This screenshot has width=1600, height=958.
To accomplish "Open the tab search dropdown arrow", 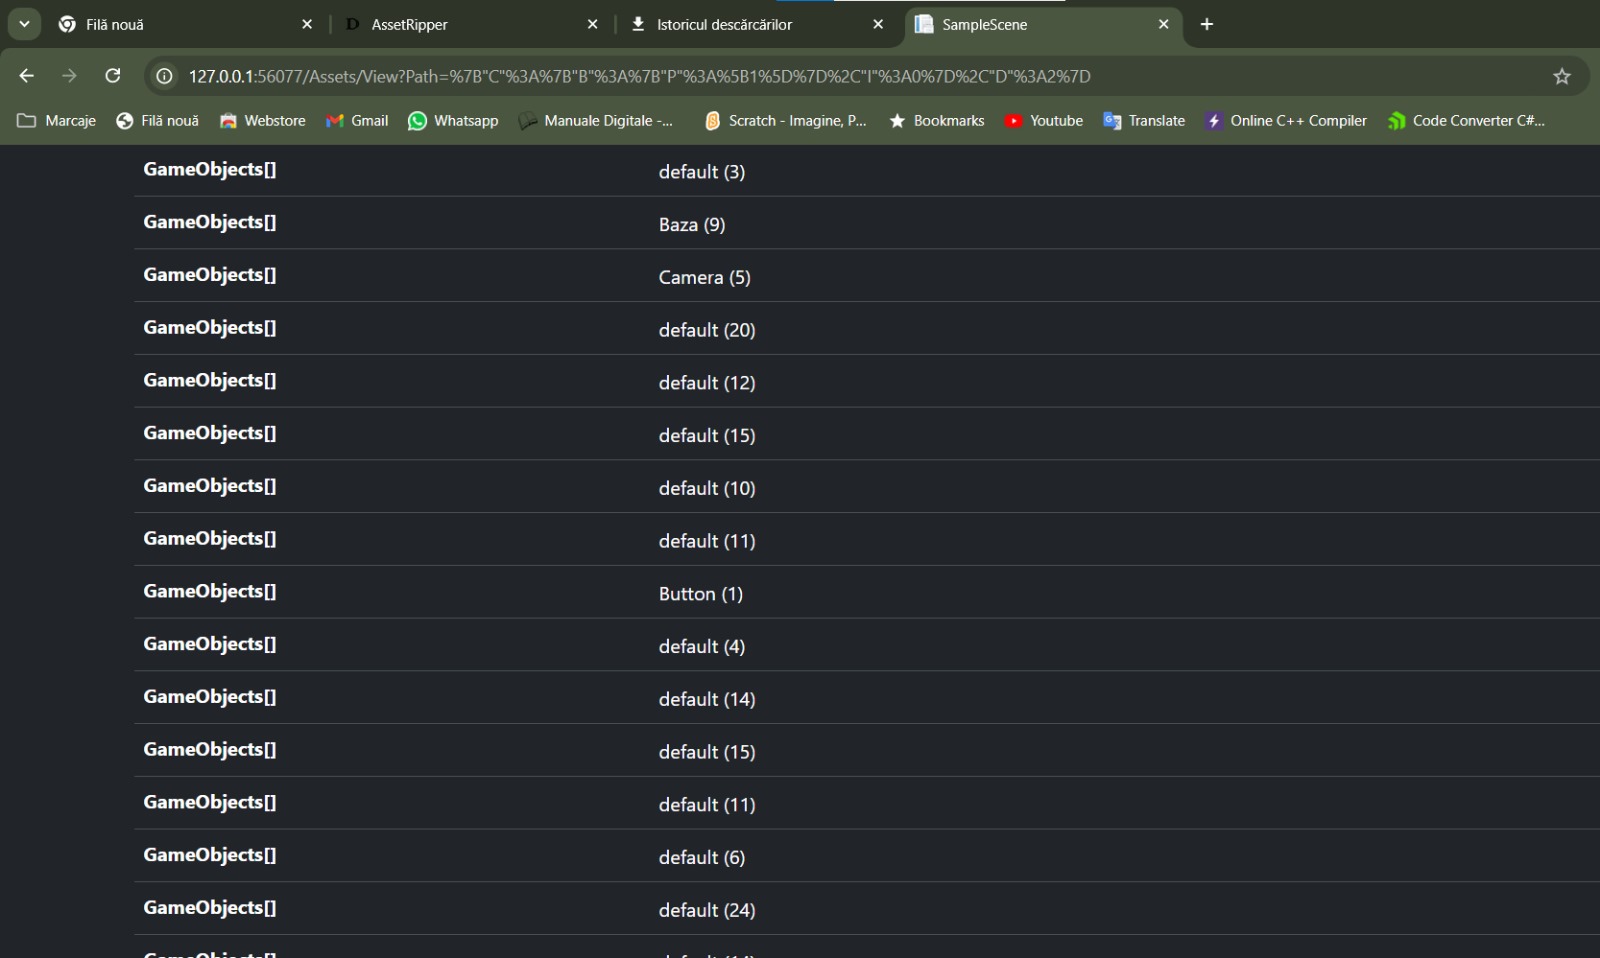I will coord(24,24).
